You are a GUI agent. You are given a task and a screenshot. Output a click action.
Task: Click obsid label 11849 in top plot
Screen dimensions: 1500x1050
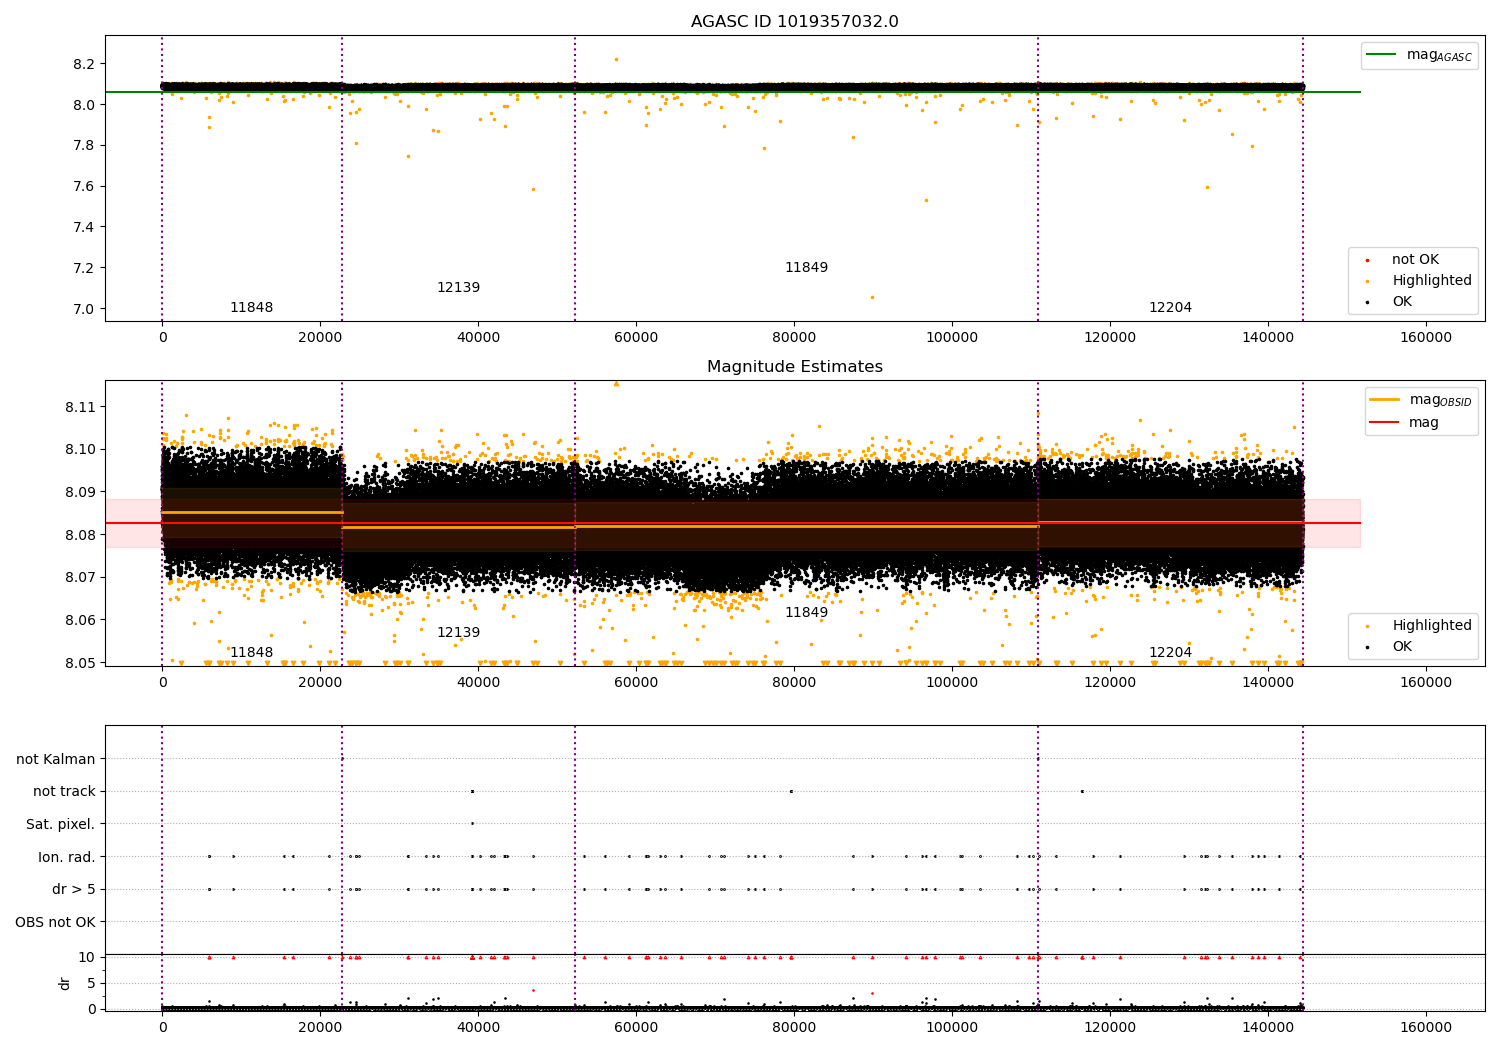[x=806, y=268]
